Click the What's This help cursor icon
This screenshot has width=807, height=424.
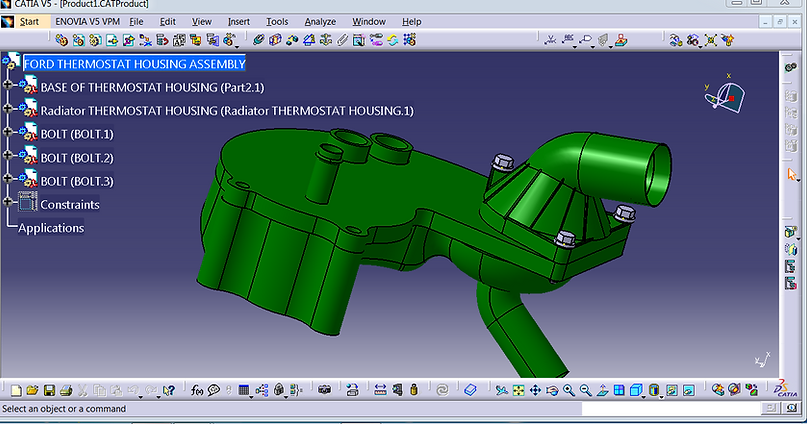pos(169,391)
